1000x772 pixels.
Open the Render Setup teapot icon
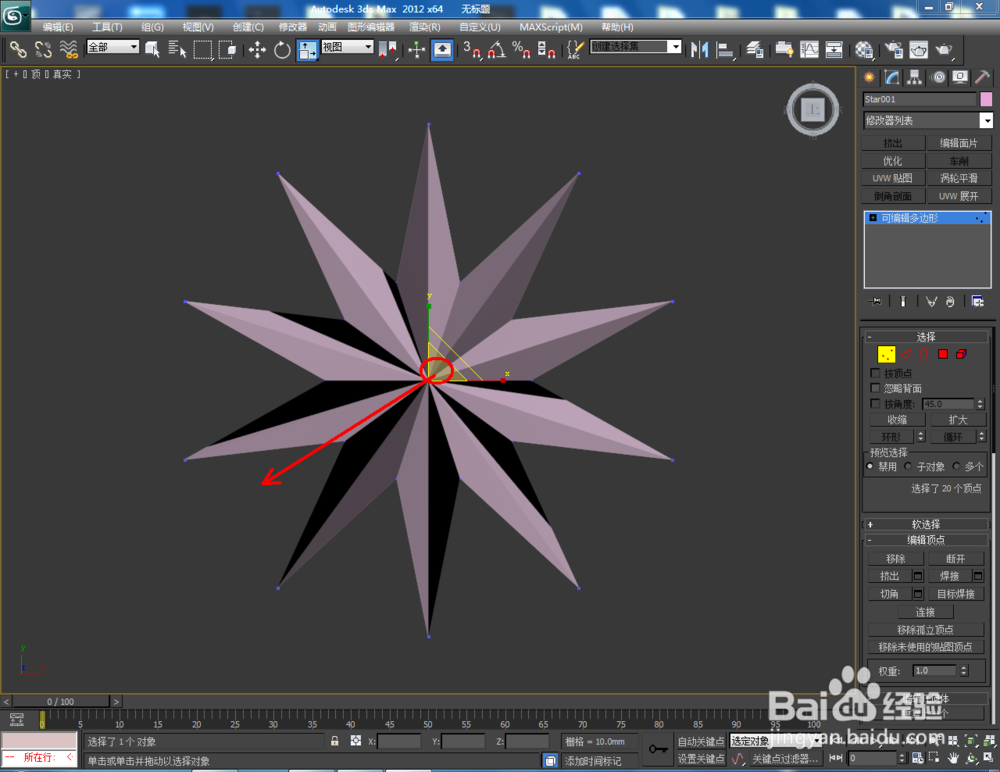tap(893, 49)
